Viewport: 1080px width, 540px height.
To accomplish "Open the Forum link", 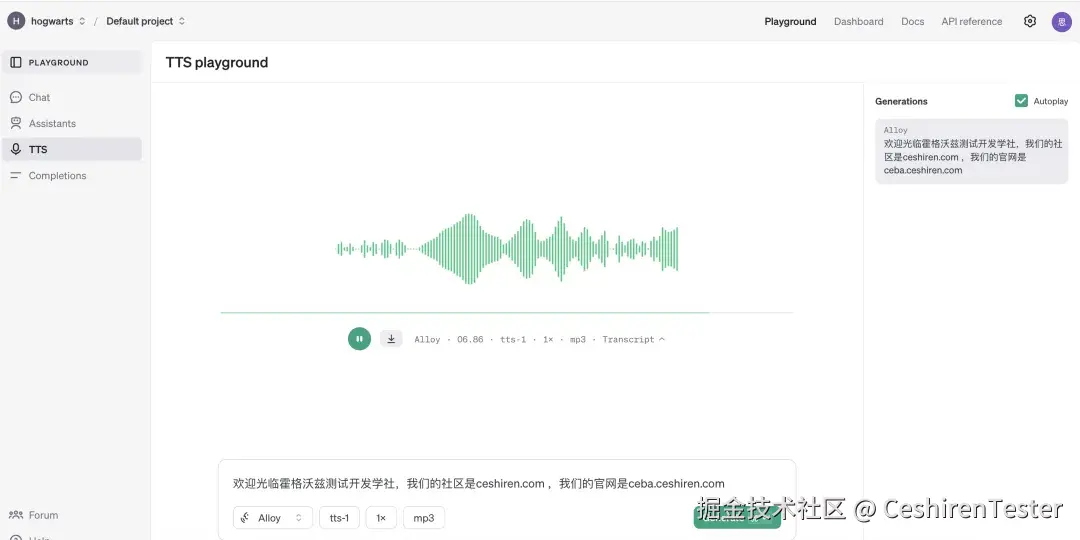I will (x=43, y=515).
